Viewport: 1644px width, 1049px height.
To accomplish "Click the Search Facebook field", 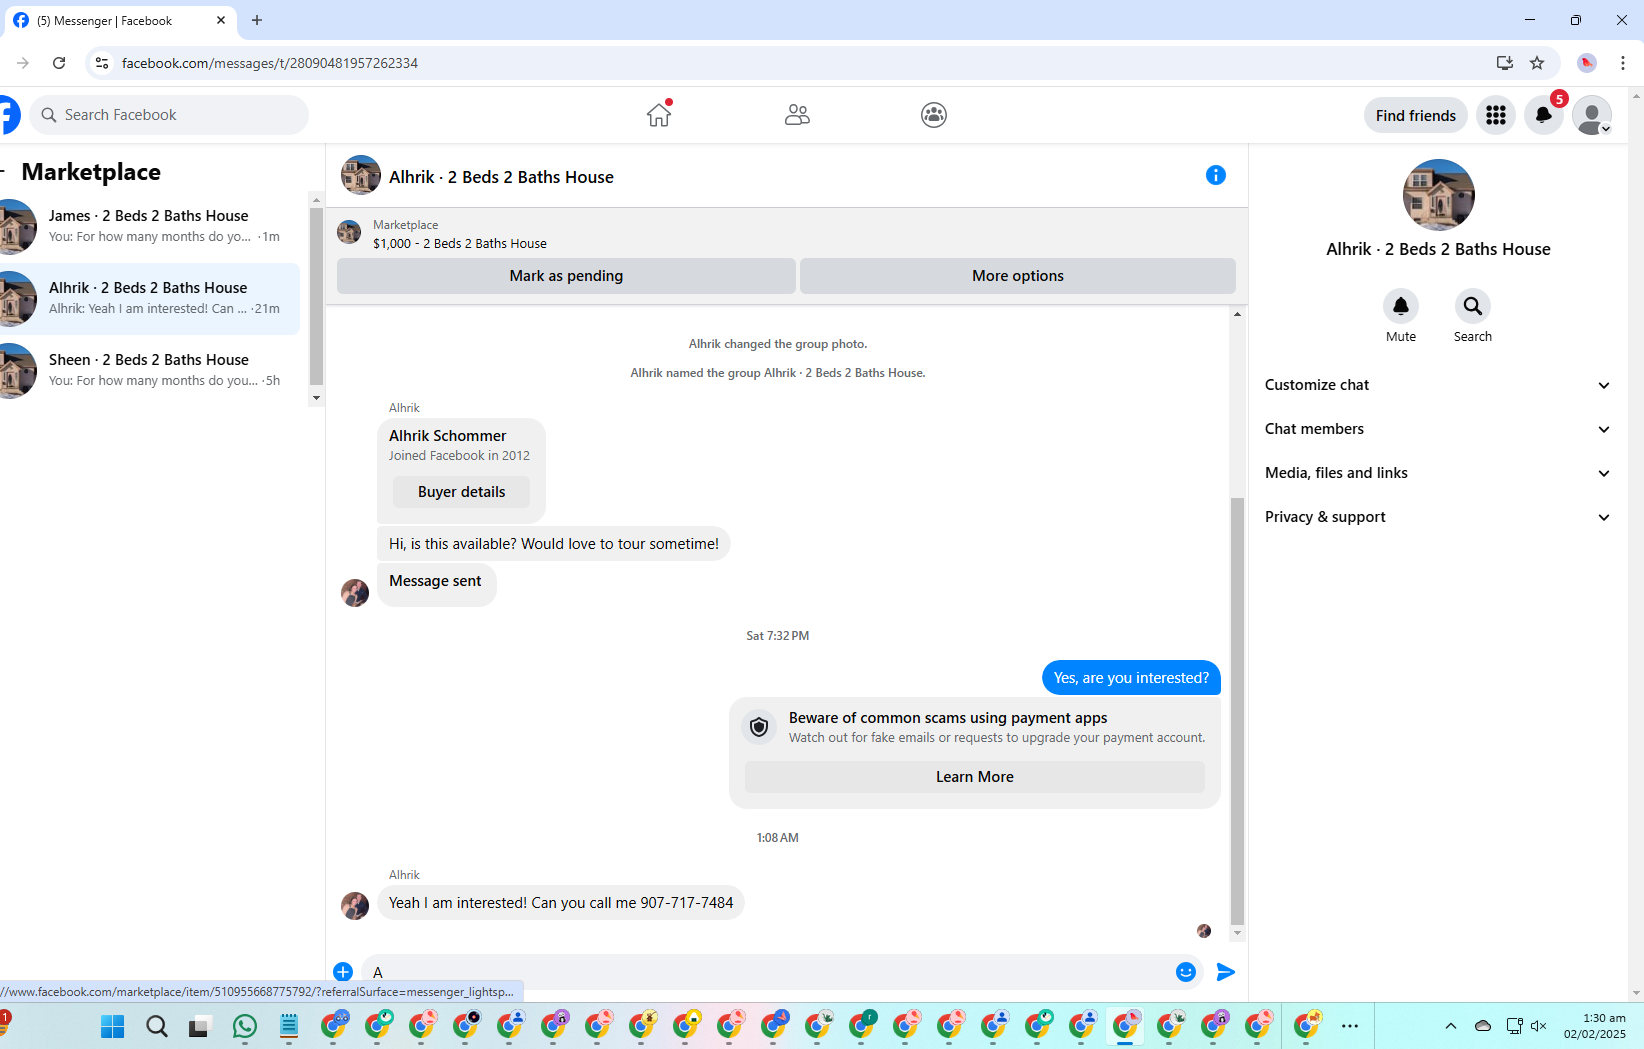I will (169, 115).
